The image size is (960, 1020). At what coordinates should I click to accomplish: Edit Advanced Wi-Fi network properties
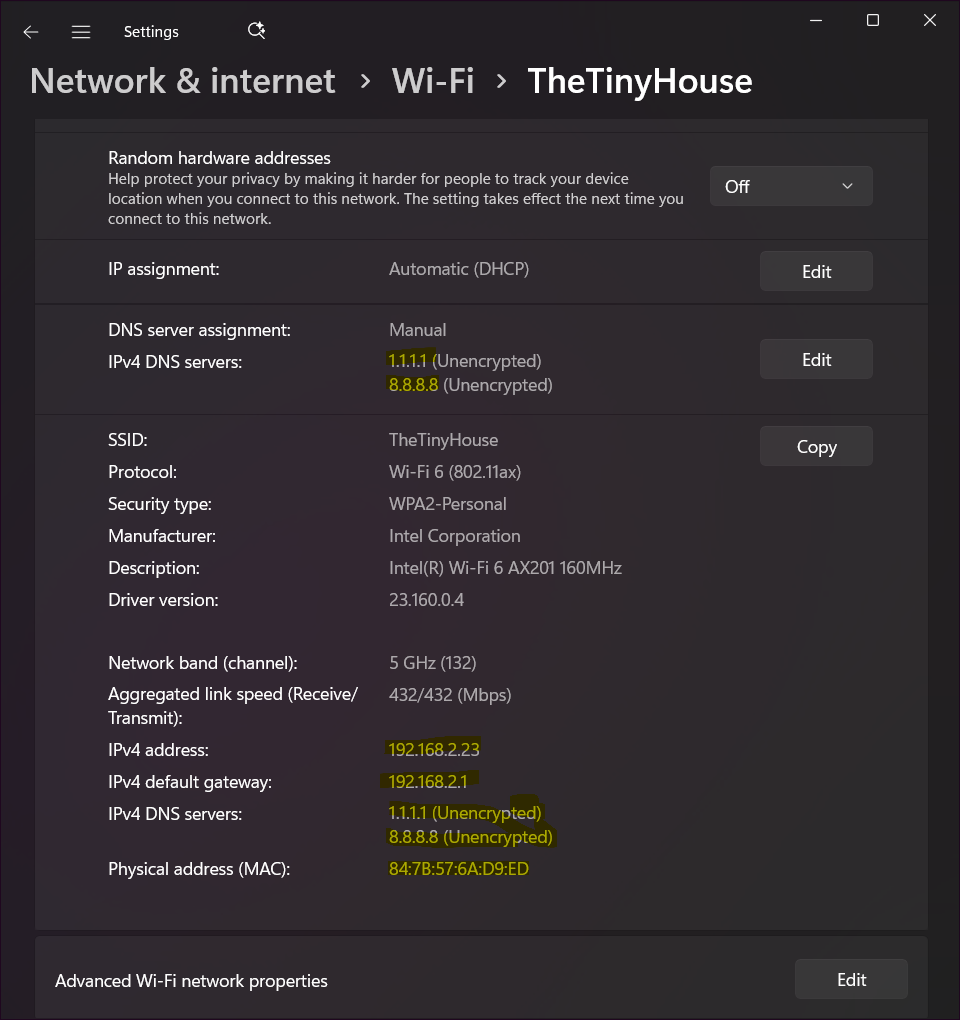(x=851, y=980)
